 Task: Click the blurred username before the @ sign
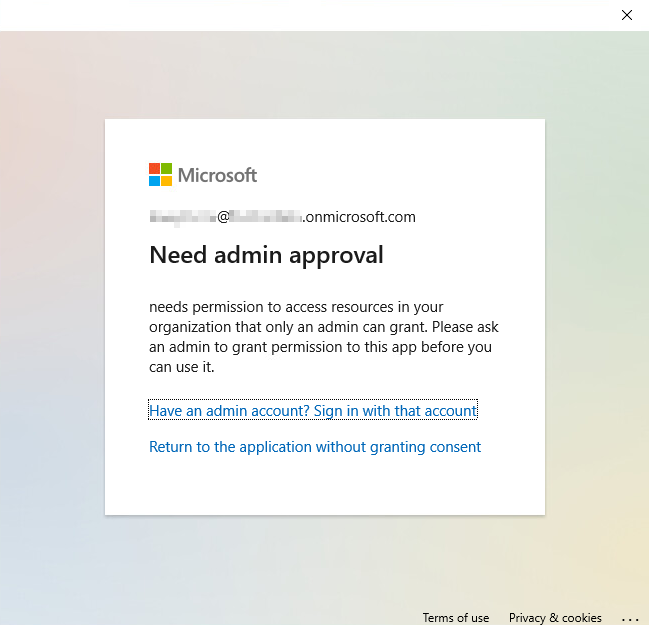[x=183, y=217]
